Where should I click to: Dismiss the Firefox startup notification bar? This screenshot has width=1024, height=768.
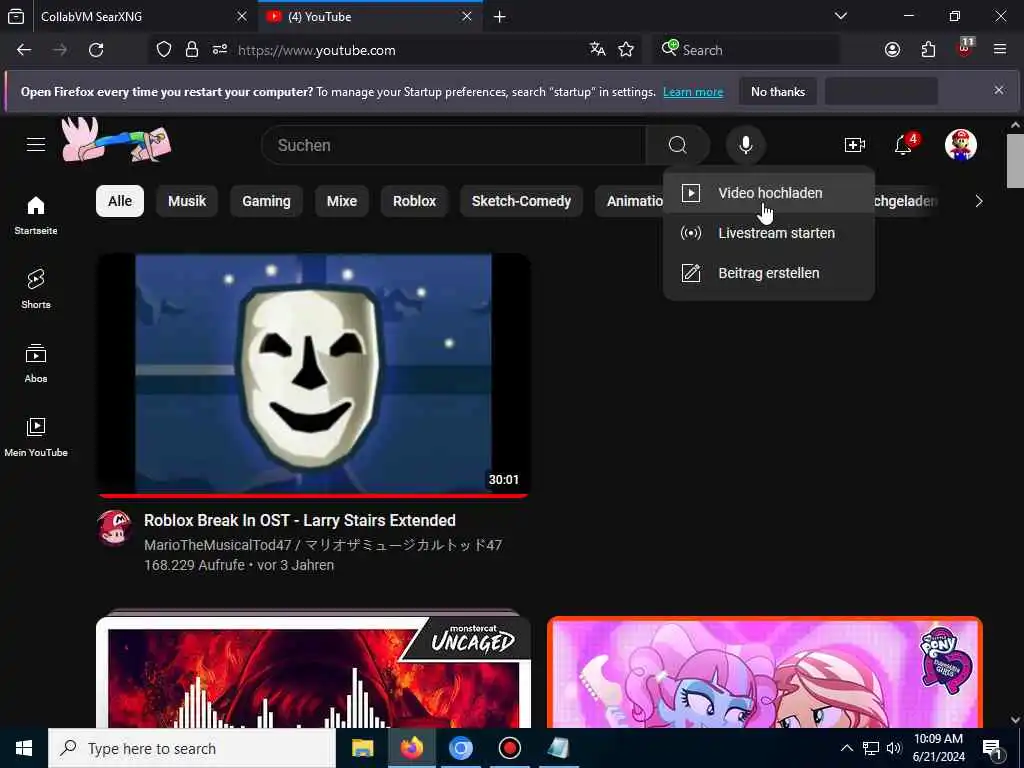(x=999, y=90)
